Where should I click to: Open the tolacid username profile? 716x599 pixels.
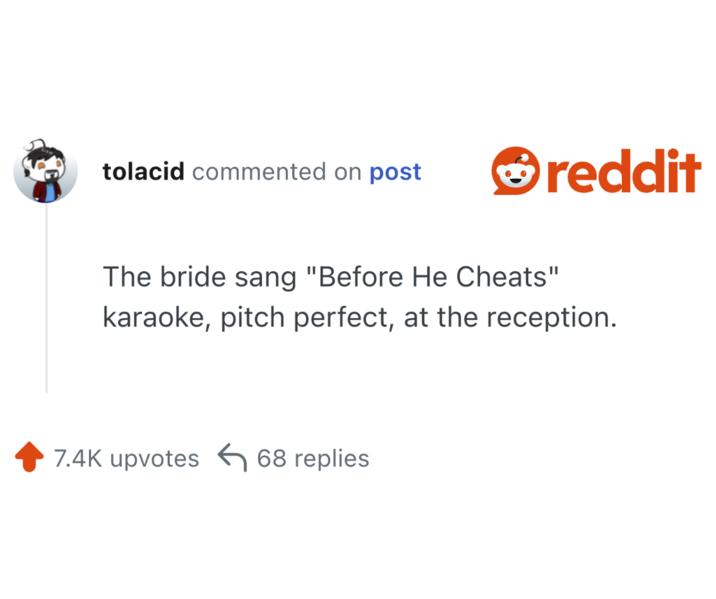(143, 172)
